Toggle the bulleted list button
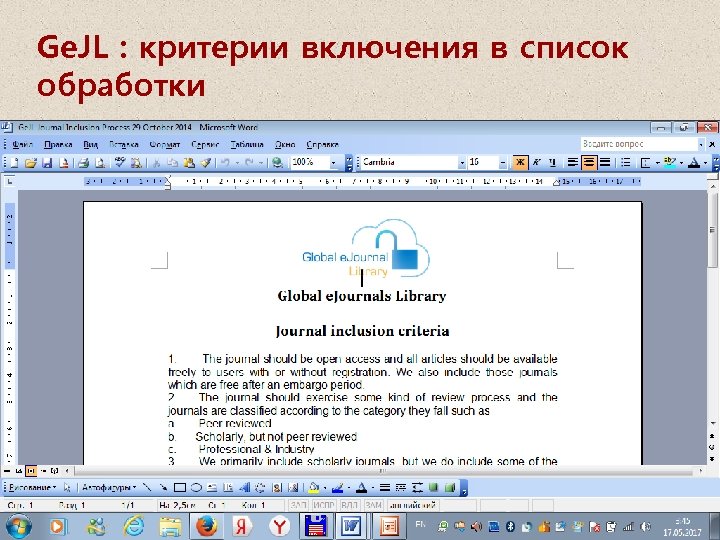Image resolution: width=720 pixels, height=540 pixels. pyautogui.click(x=625, y=162)
